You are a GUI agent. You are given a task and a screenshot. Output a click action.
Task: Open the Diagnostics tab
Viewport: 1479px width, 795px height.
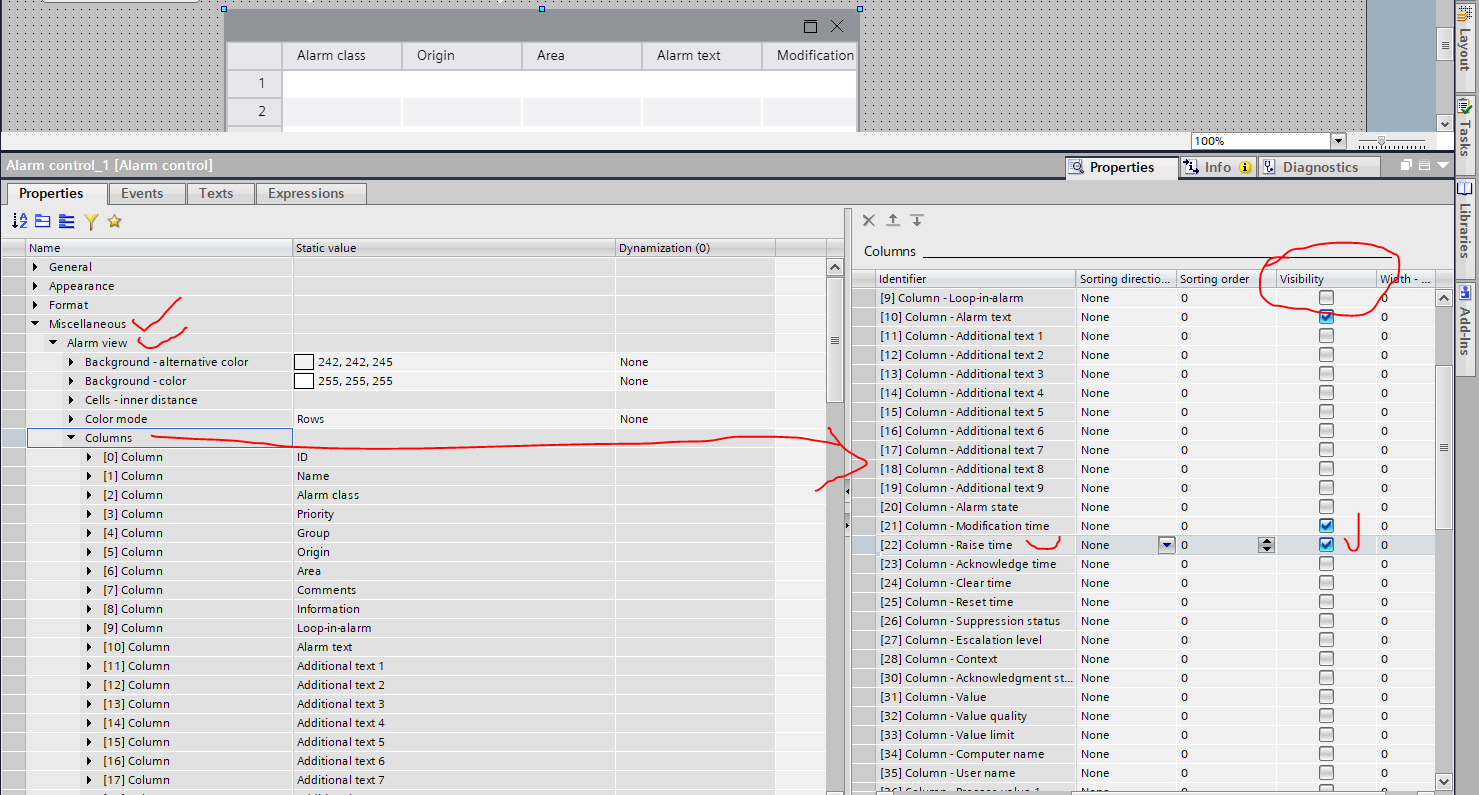tap(1319, 167)
